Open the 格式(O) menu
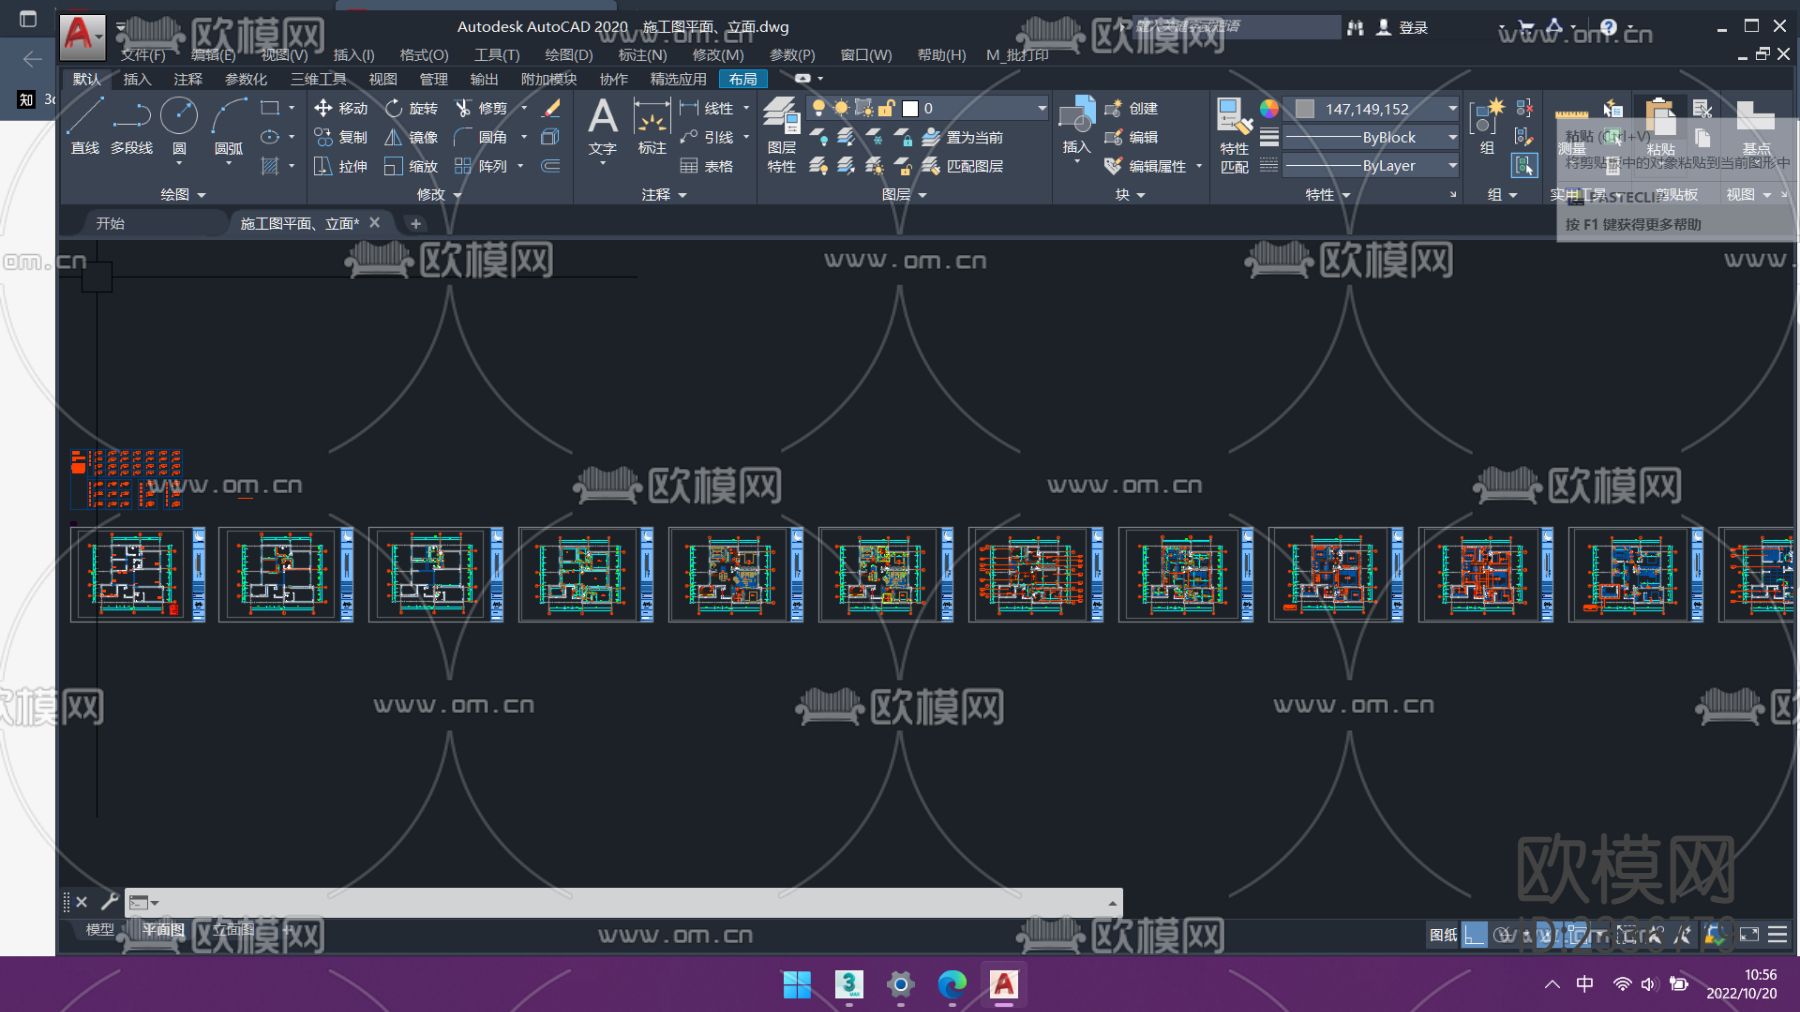 pos(424,55)
